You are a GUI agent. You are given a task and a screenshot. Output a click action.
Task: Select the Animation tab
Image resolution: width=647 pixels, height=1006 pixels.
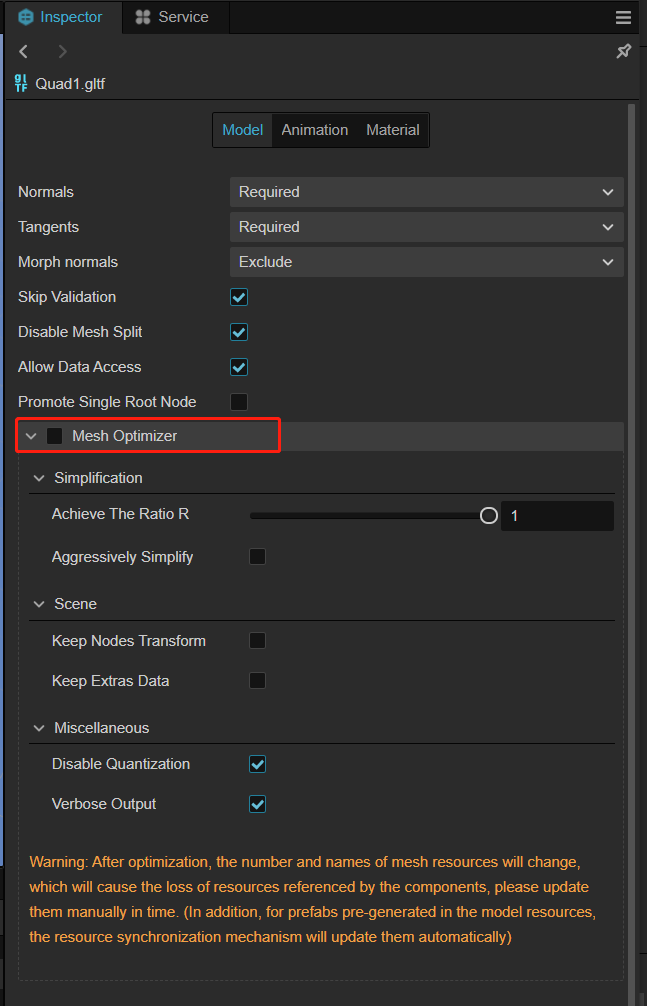(314, 130)
